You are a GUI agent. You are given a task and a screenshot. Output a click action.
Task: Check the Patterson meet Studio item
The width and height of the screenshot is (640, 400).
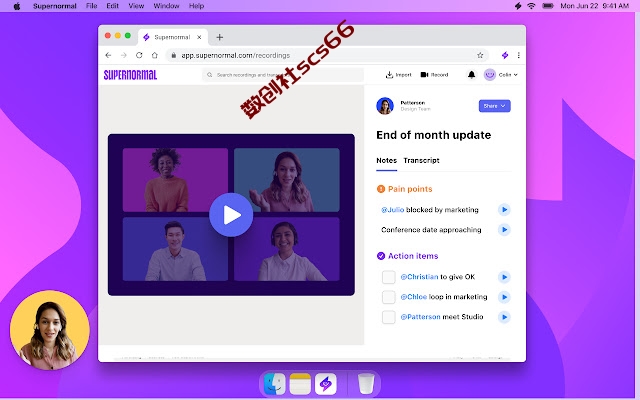[388, 317]
